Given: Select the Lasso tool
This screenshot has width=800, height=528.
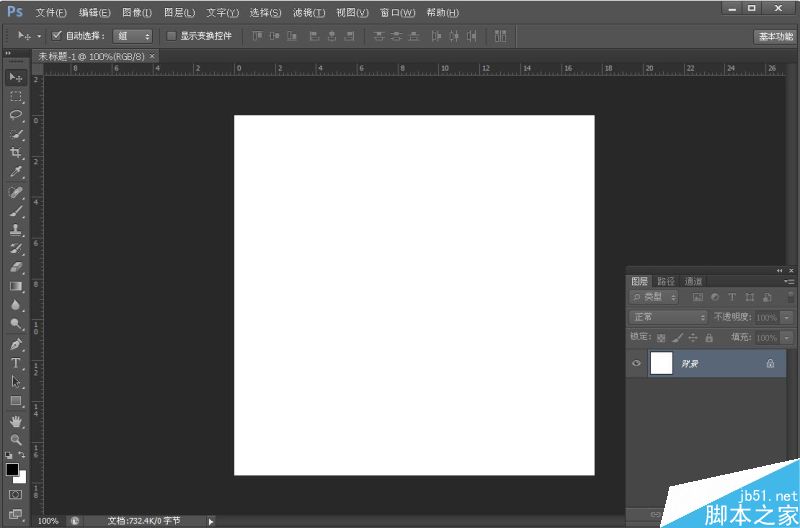Looking at the screenshot, I should 16,115.
